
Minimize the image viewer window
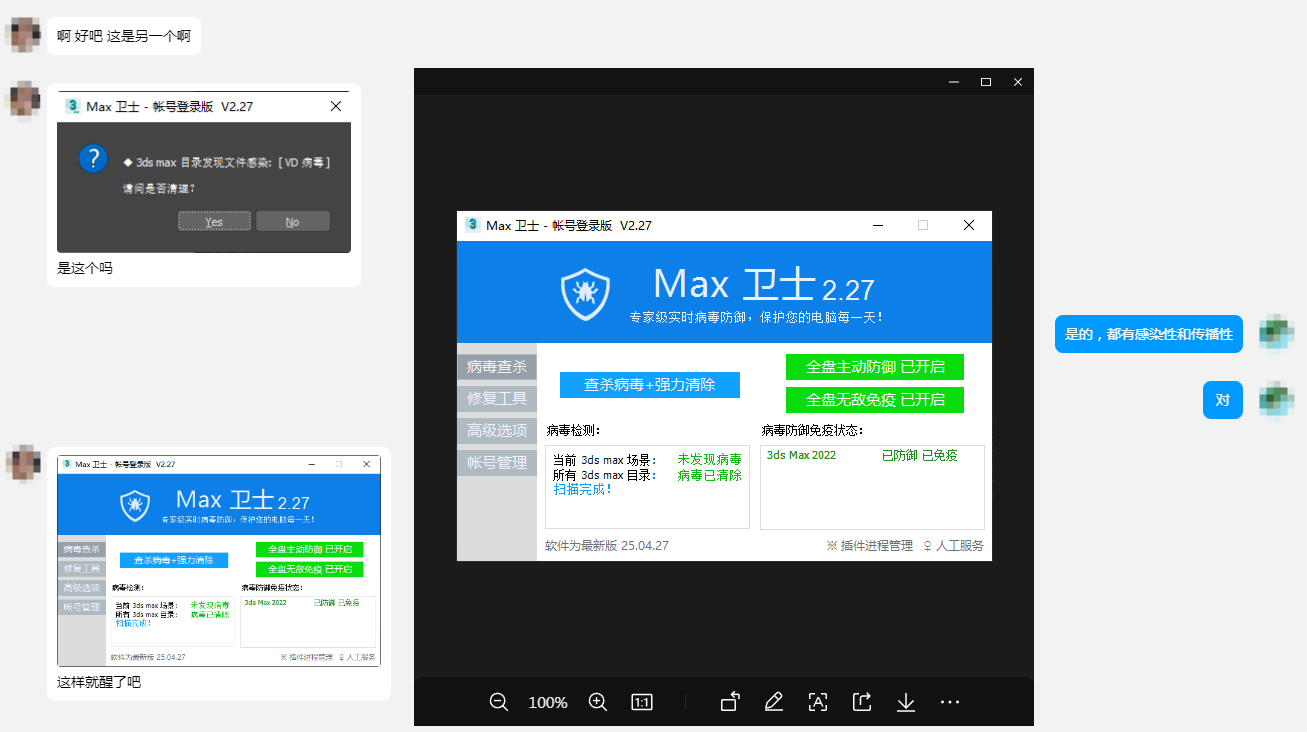(x=954, y=82)
